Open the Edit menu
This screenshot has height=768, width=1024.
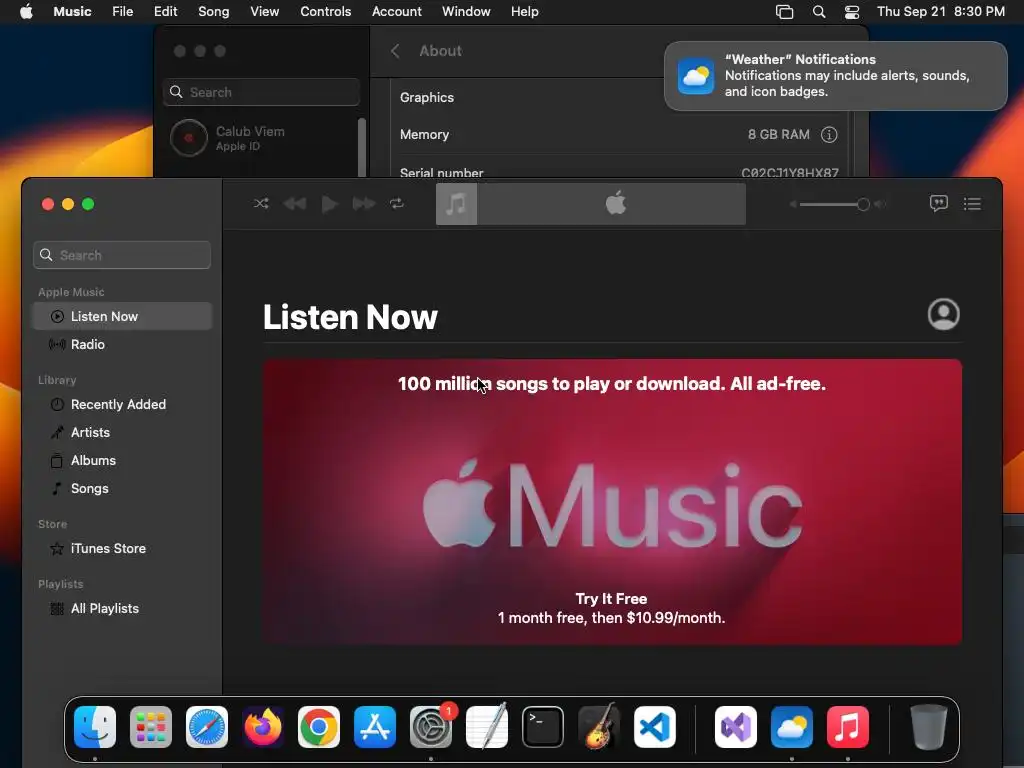click(165, 11)
